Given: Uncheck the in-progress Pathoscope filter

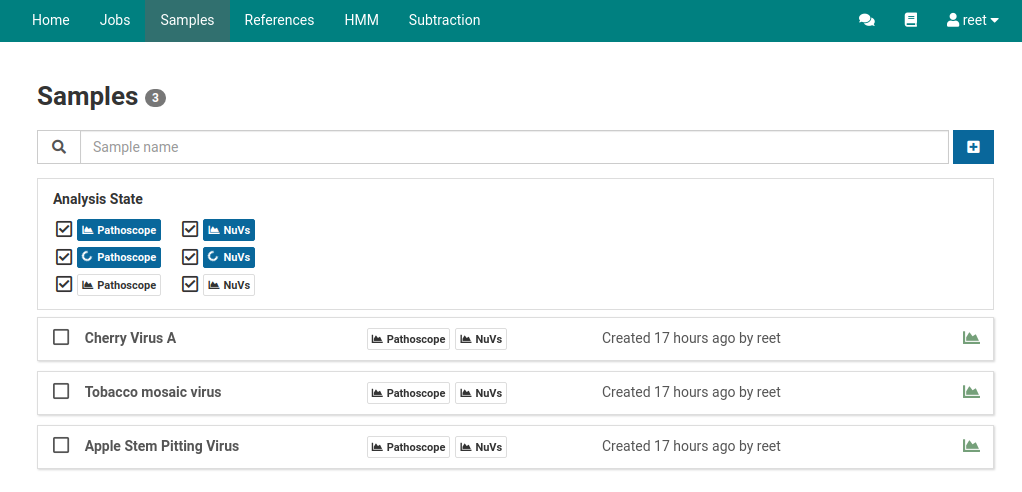Looking at the screenshot, I should click(x=64, y=257).
